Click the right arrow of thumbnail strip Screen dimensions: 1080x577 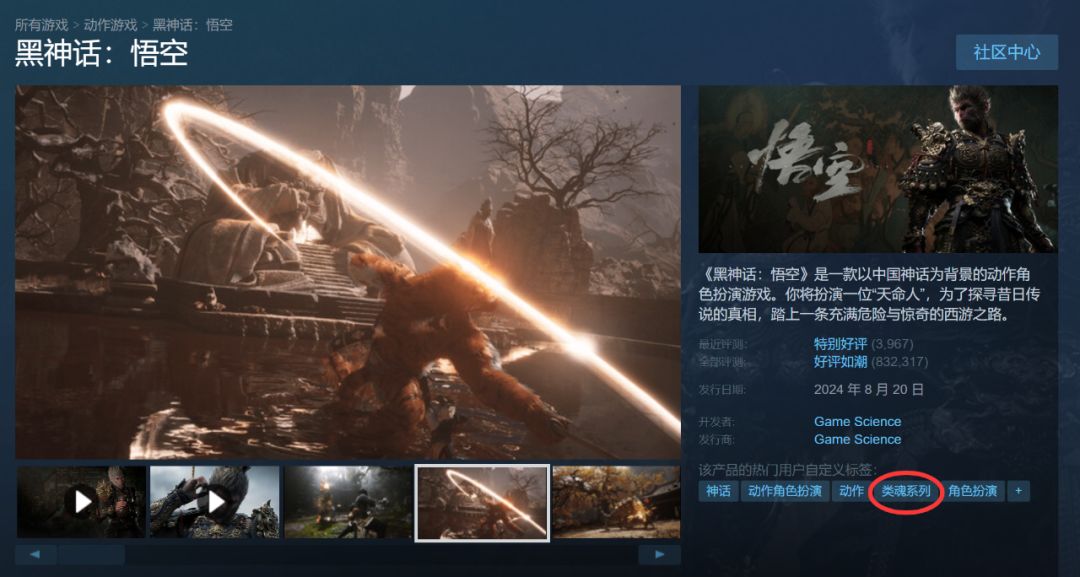point(659,554)
